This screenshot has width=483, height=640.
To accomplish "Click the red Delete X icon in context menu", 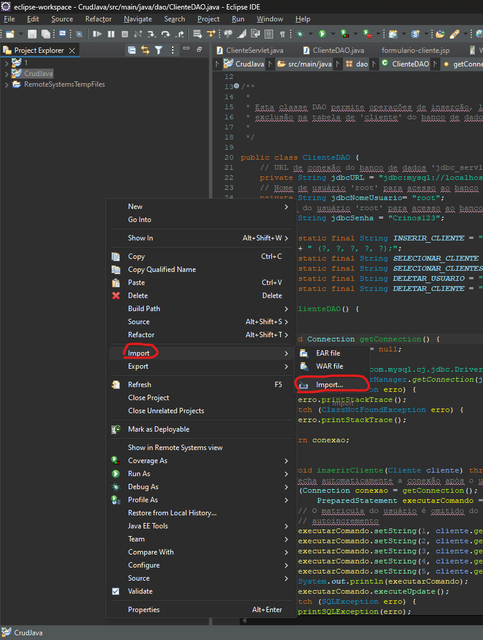I will tap(116, 296).
